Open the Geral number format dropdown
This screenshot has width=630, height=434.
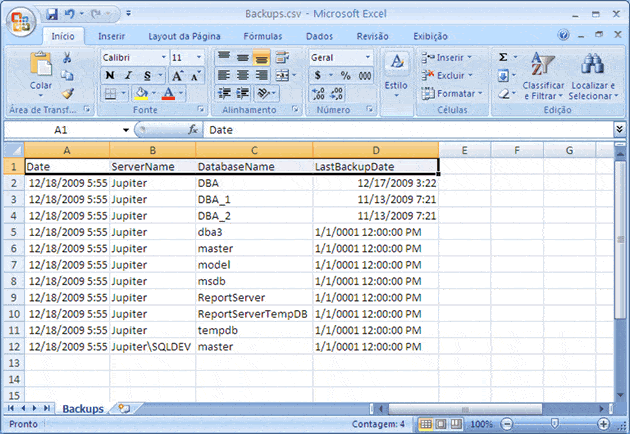tap(368, 57)
